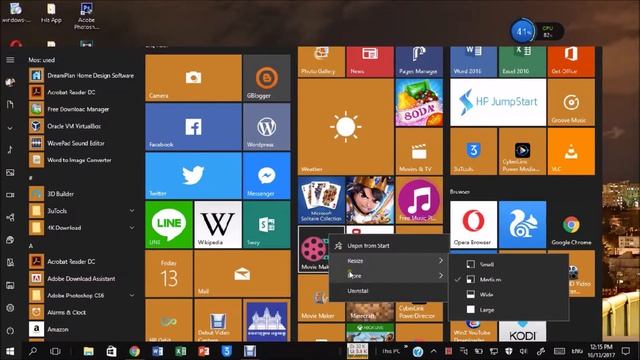Launch the VLC tile
The height and width of the screenshot is (360, 640).
click(571, 151)
